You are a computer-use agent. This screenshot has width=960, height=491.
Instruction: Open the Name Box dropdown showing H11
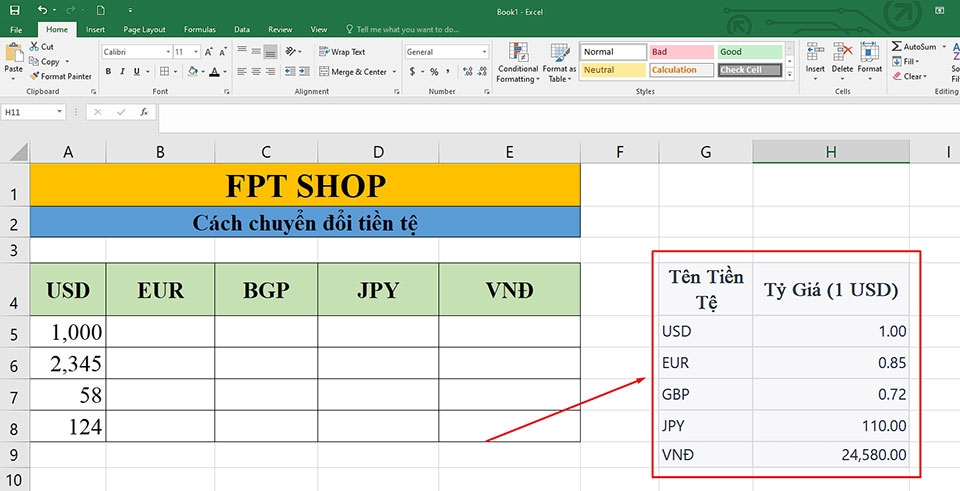(x=59, y=112)
